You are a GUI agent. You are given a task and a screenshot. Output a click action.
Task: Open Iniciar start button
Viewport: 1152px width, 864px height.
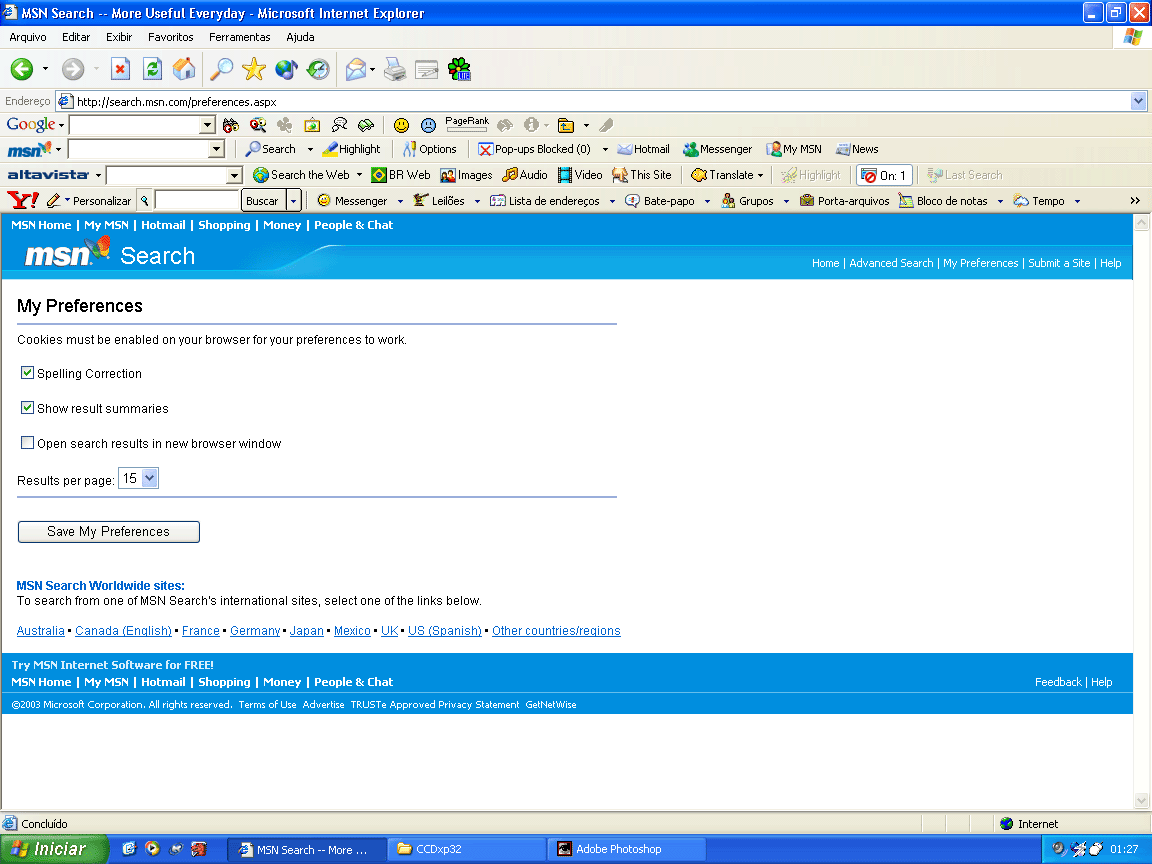coord(54,849)
